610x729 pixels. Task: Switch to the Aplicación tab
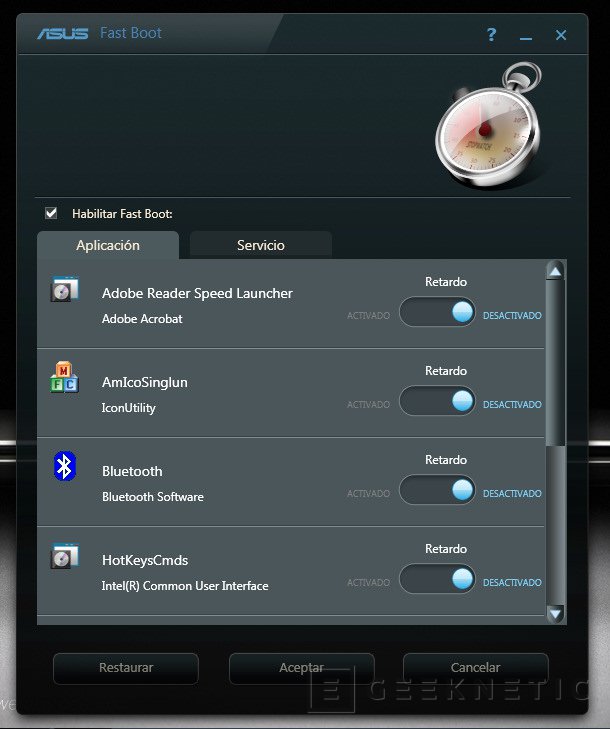[x=108, y=245]
